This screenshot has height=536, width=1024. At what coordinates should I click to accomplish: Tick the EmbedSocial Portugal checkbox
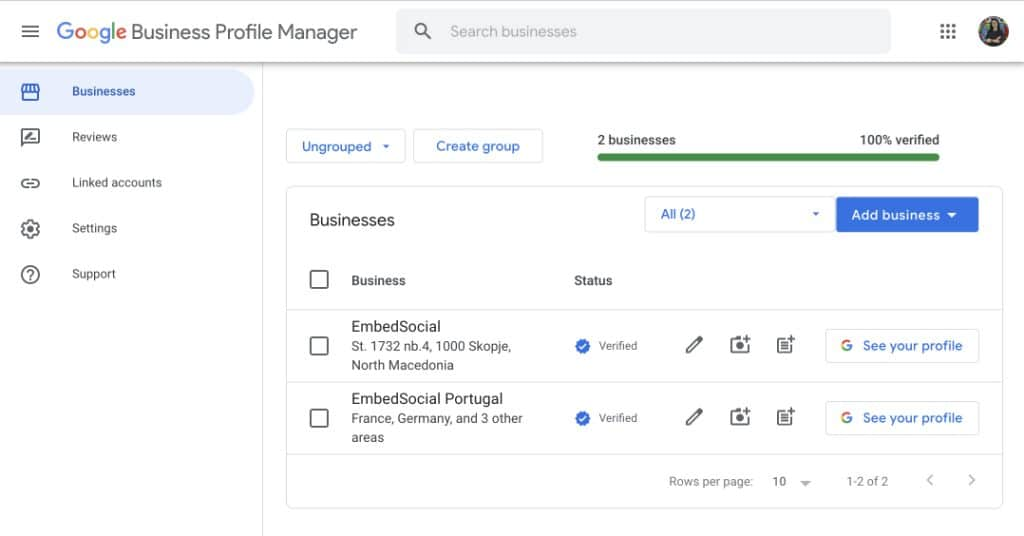pos(319,418)
